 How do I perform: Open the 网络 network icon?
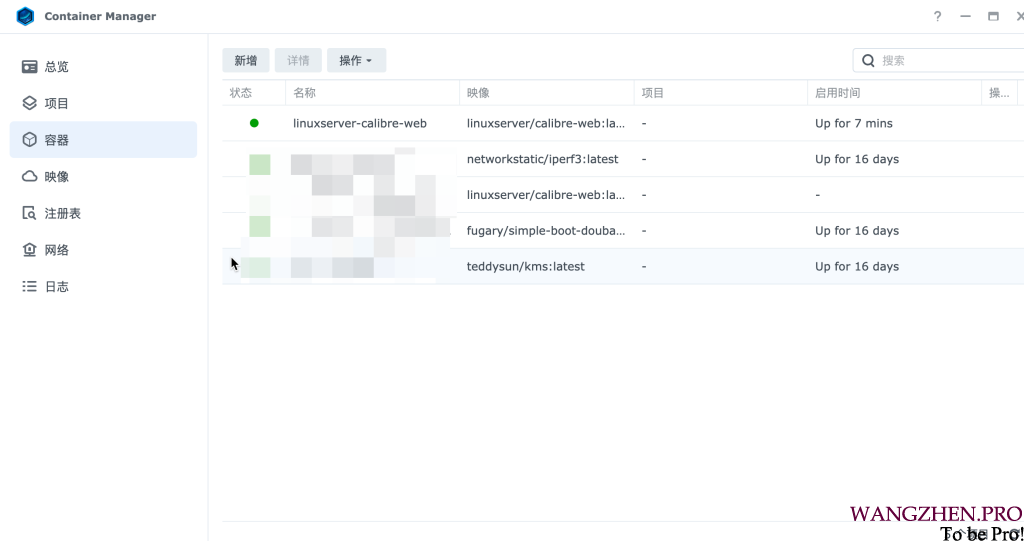pos(30,250)
